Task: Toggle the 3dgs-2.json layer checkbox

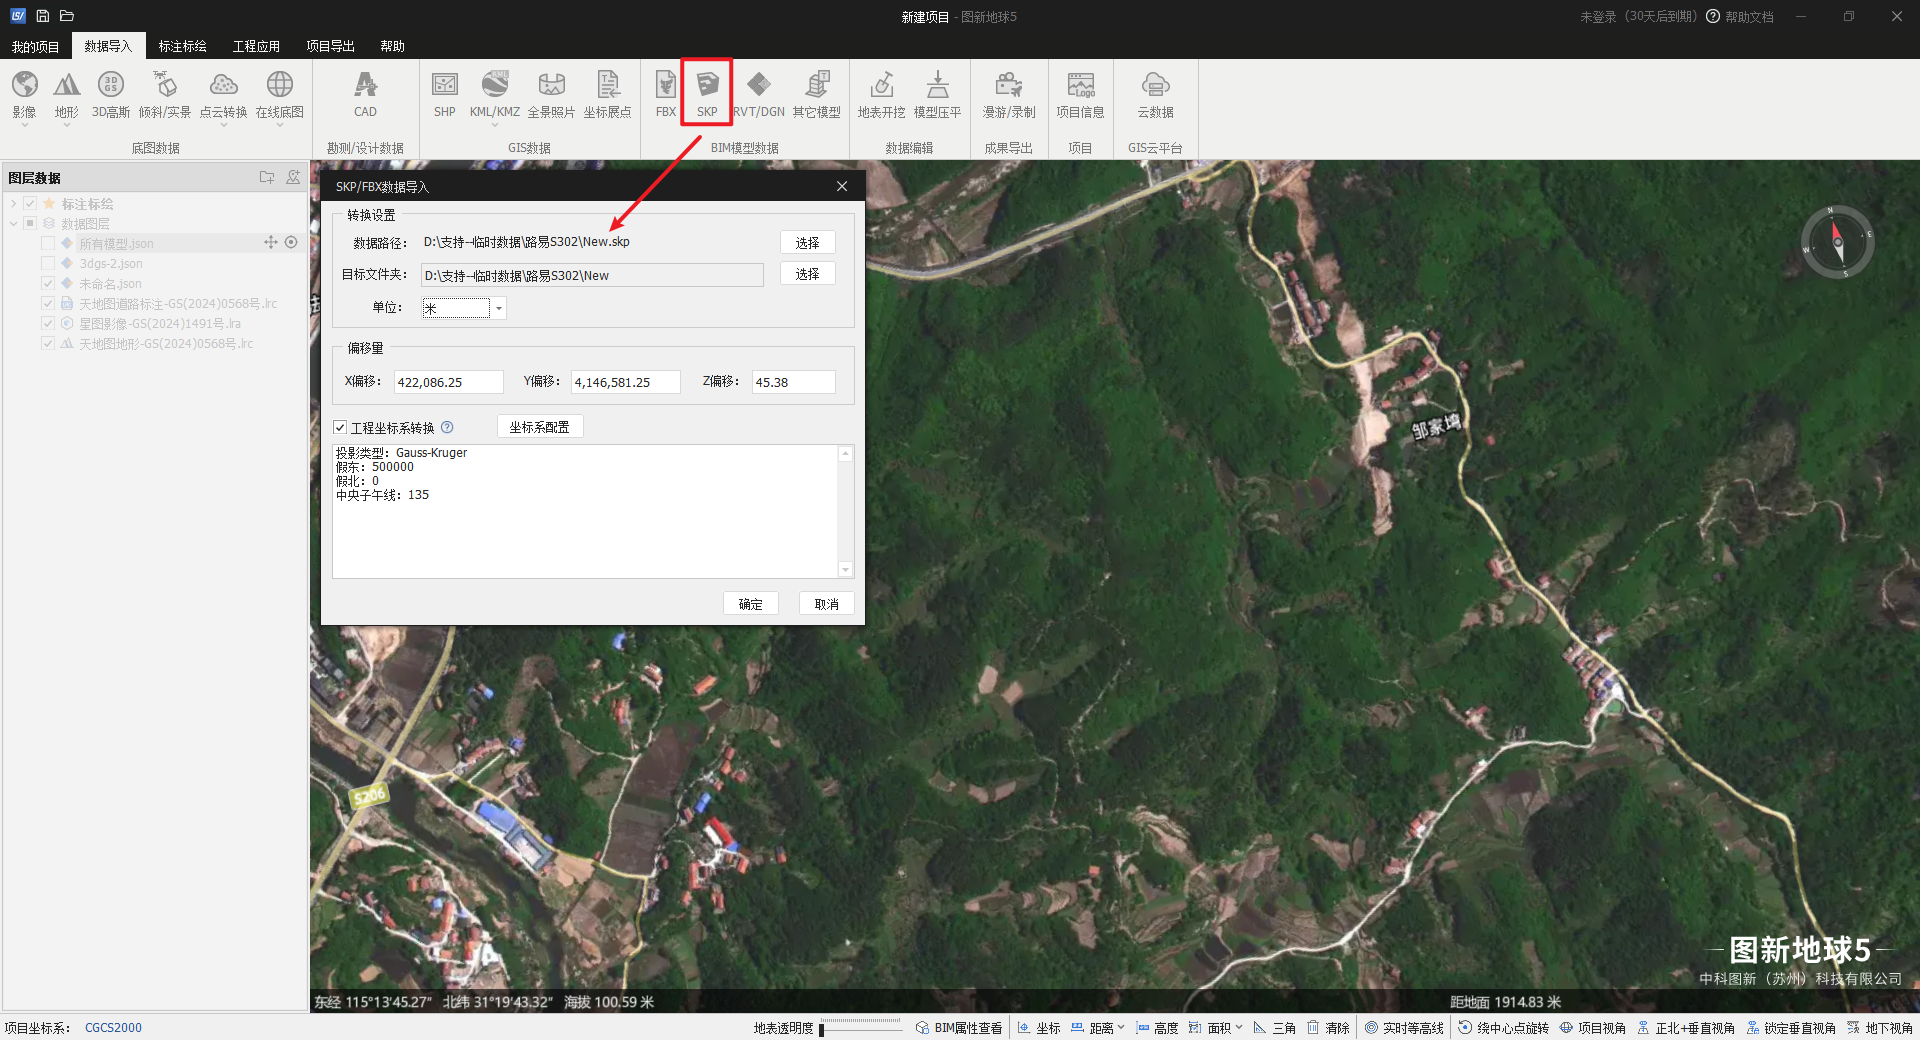Action: click(48, 264)
